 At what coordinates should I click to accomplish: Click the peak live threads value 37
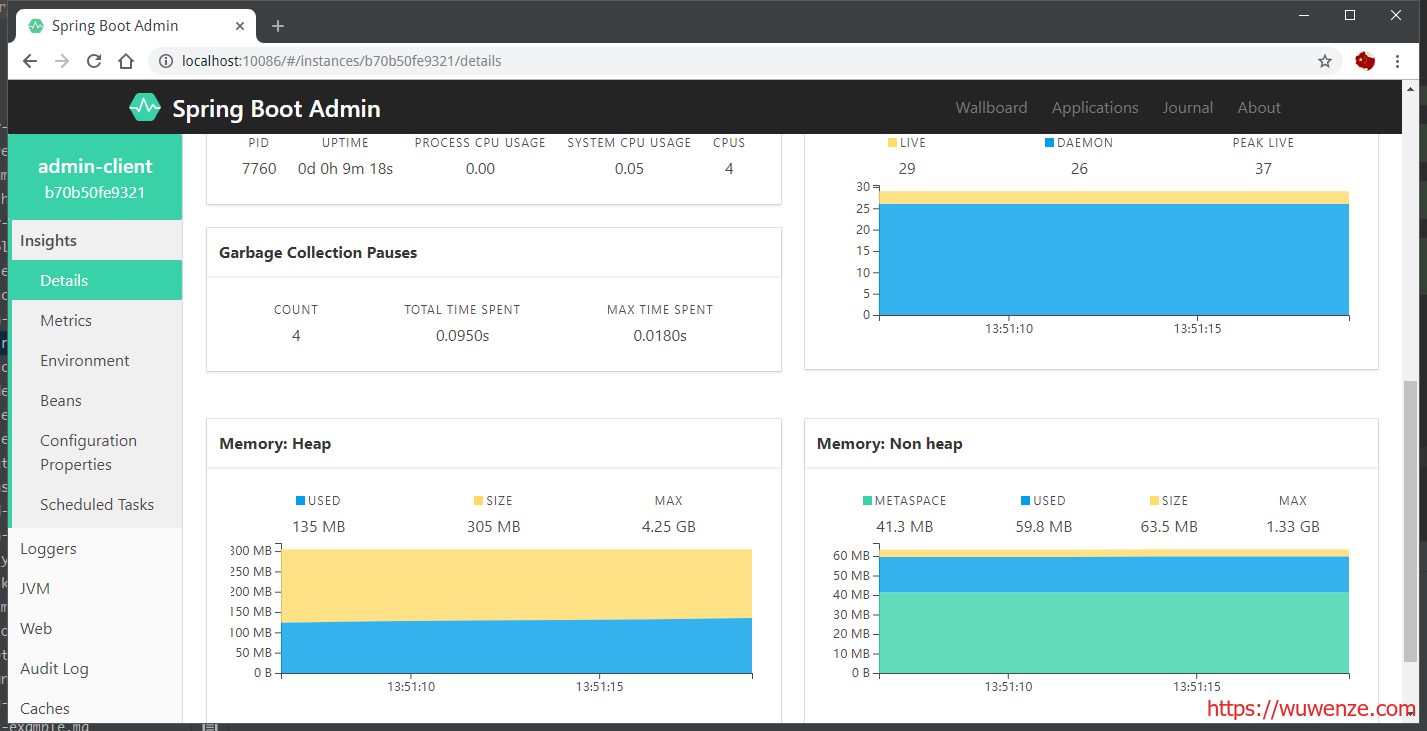pos(1263,168)
